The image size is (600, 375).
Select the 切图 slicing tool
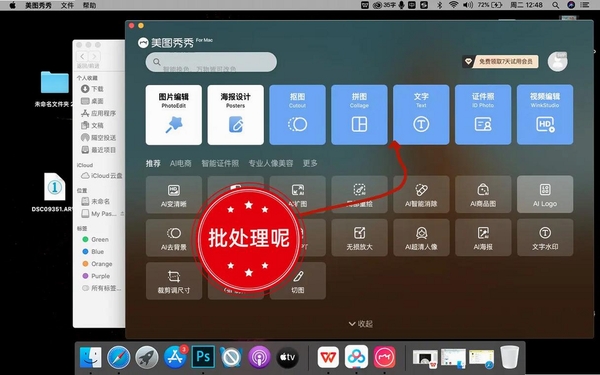click(x=297, y=281)
